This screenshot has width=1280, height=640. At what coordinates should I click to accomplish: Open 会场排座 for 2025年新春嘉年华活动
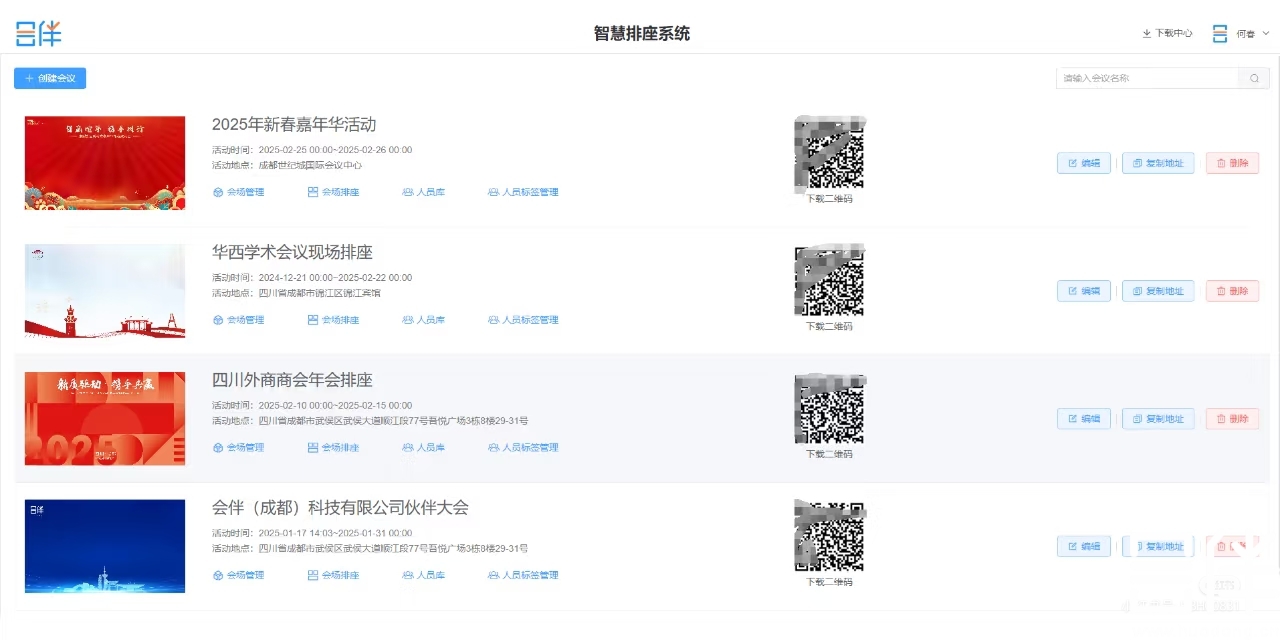tap(333, 192)
